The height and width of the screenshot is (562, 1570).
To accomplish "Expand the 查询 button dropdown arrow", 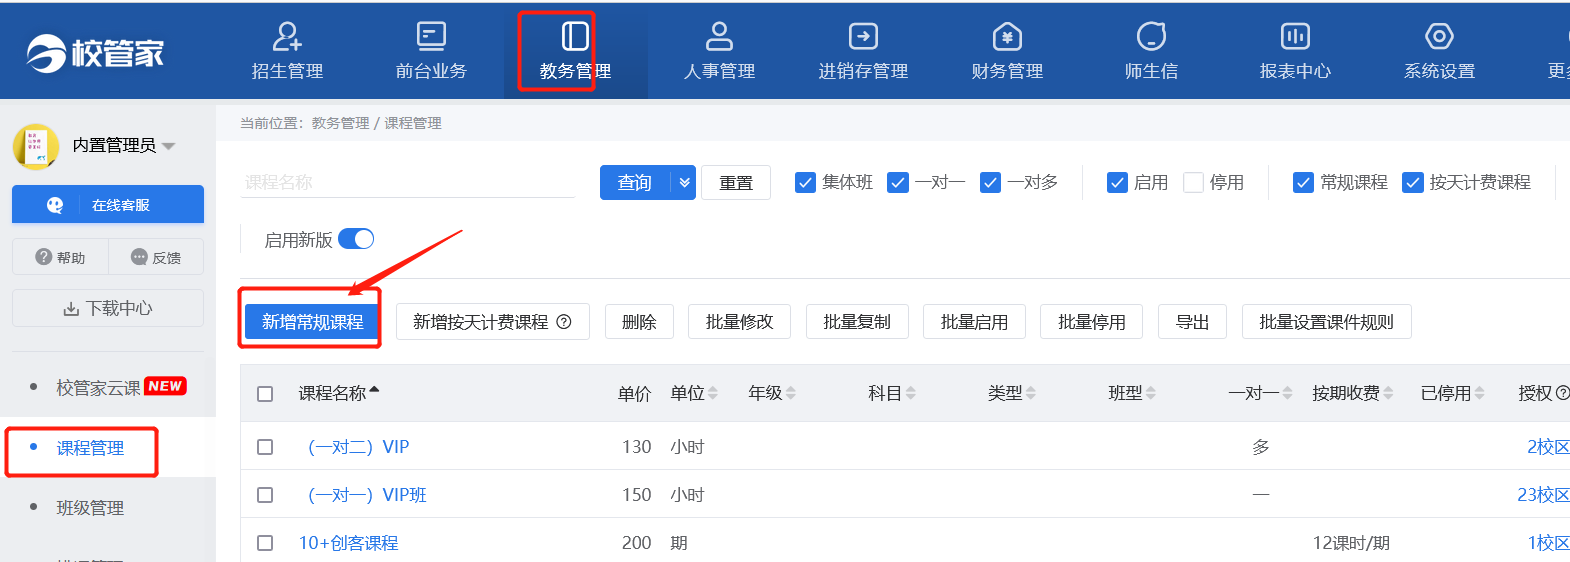I will [684, 183].
